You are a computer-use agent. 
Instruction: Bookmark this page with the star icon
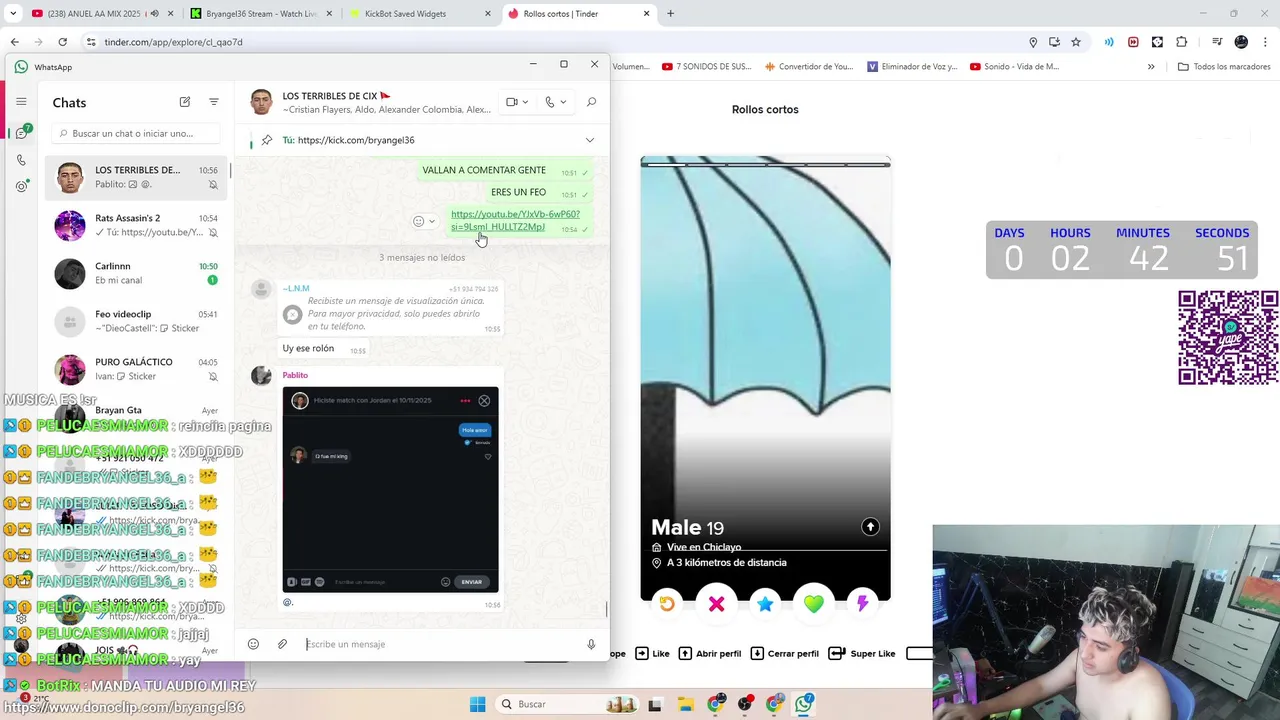(x=1076, y=42)
